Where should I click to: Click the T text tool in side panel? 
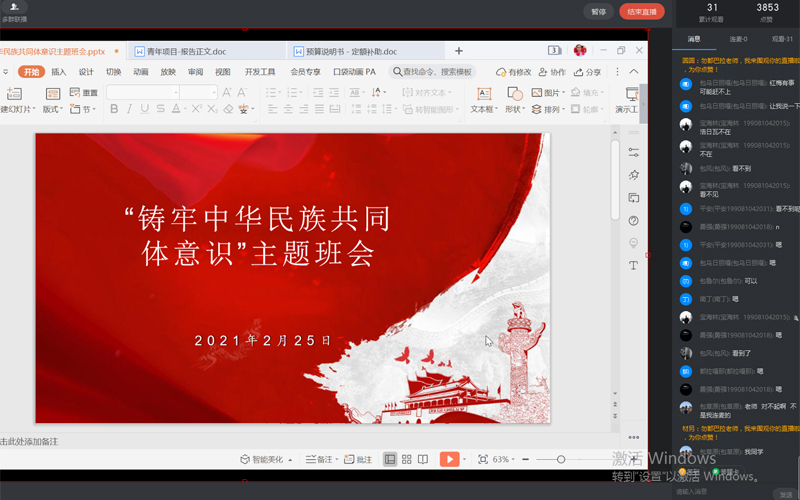634,265
